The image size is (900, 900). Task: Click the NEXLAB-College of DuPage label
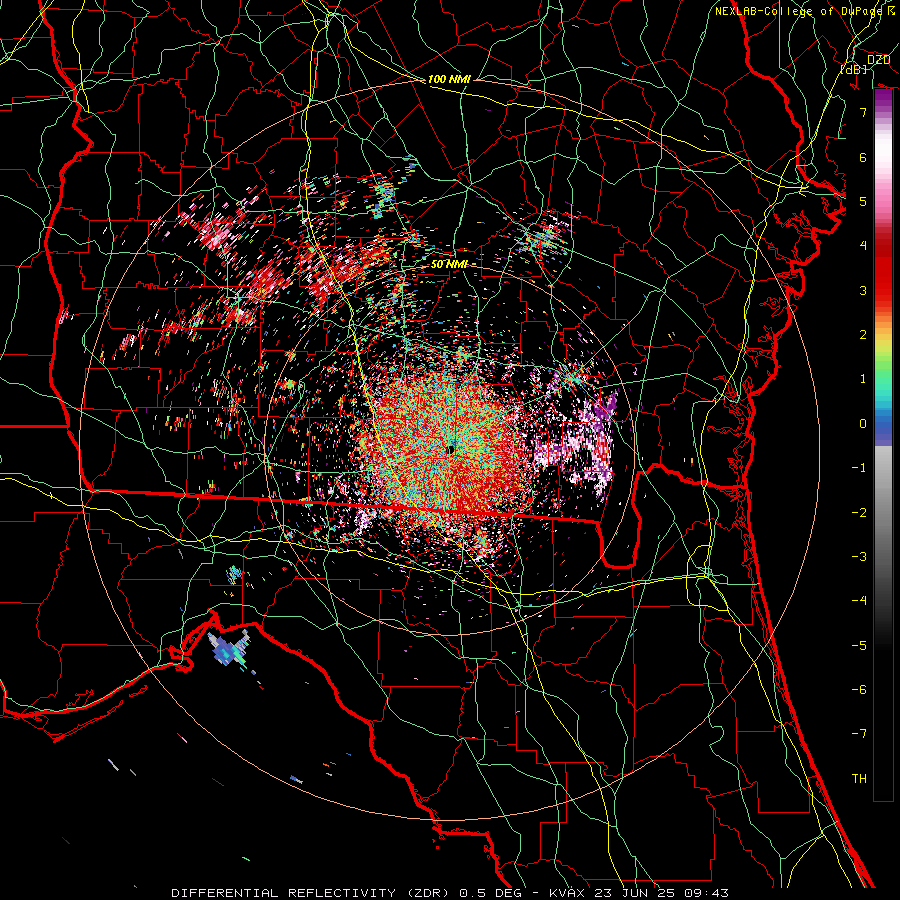(x=798, y=11)
